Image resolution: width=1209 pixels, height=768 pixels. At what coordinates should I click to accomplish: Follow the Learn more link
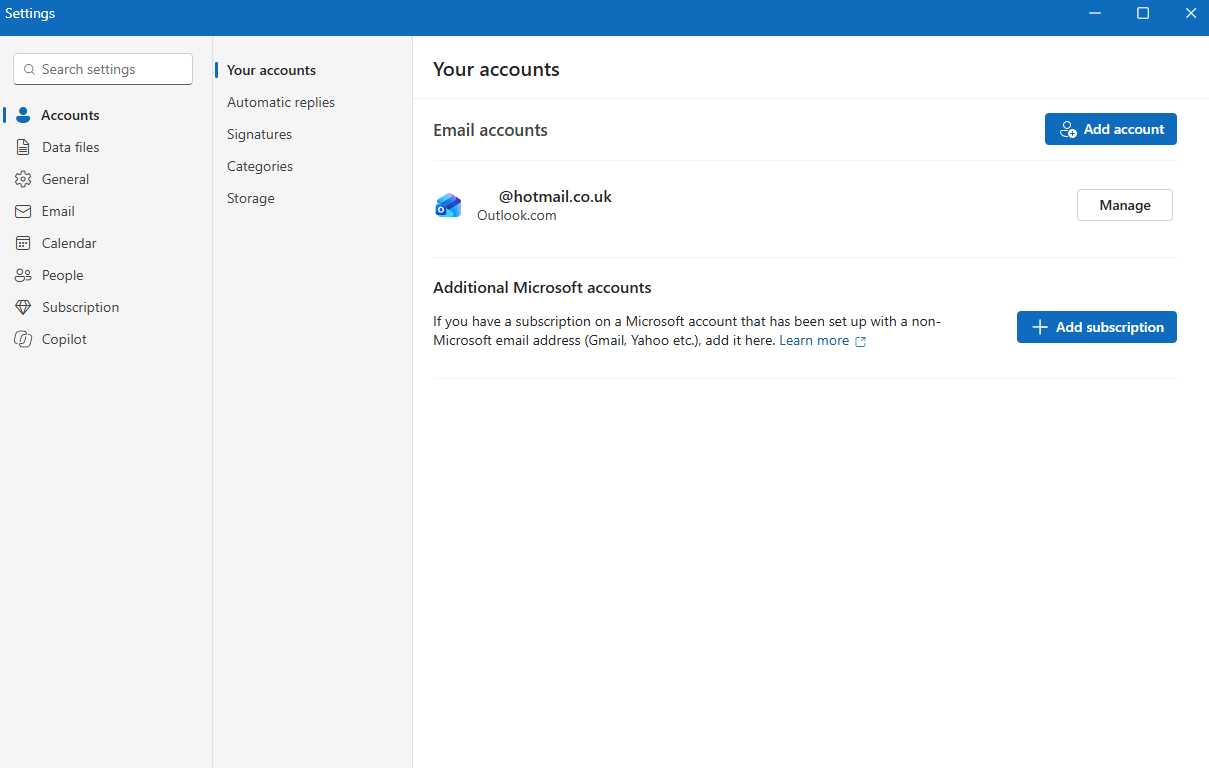[814, 340]
